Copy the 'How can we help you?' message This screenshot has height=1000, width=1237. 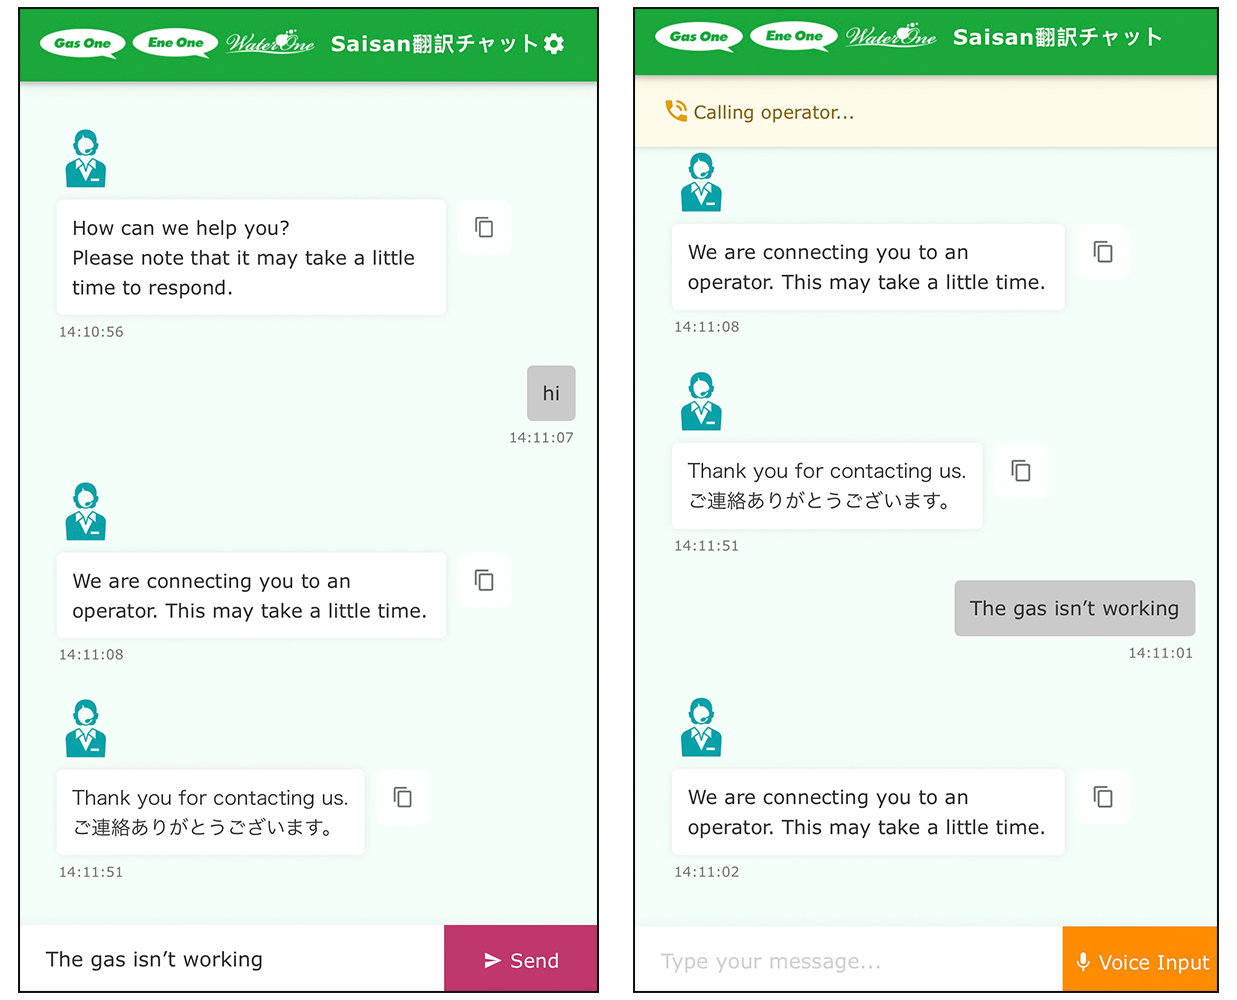(x=484, y=228)
